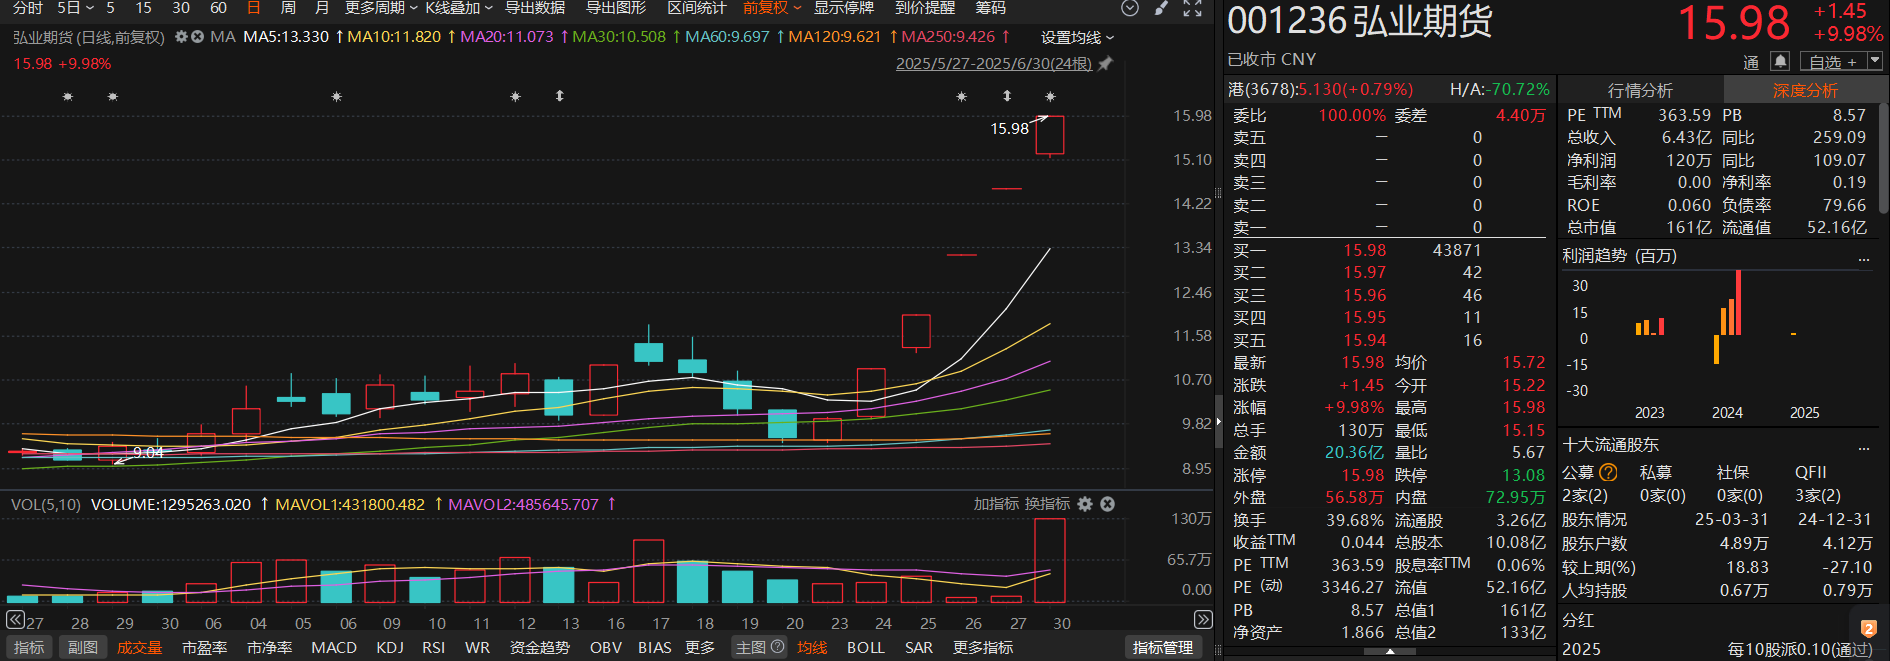Screen dimensions: 1890x661
Task: Open MA indicator settings gear icon
Action: coord(181,37)
